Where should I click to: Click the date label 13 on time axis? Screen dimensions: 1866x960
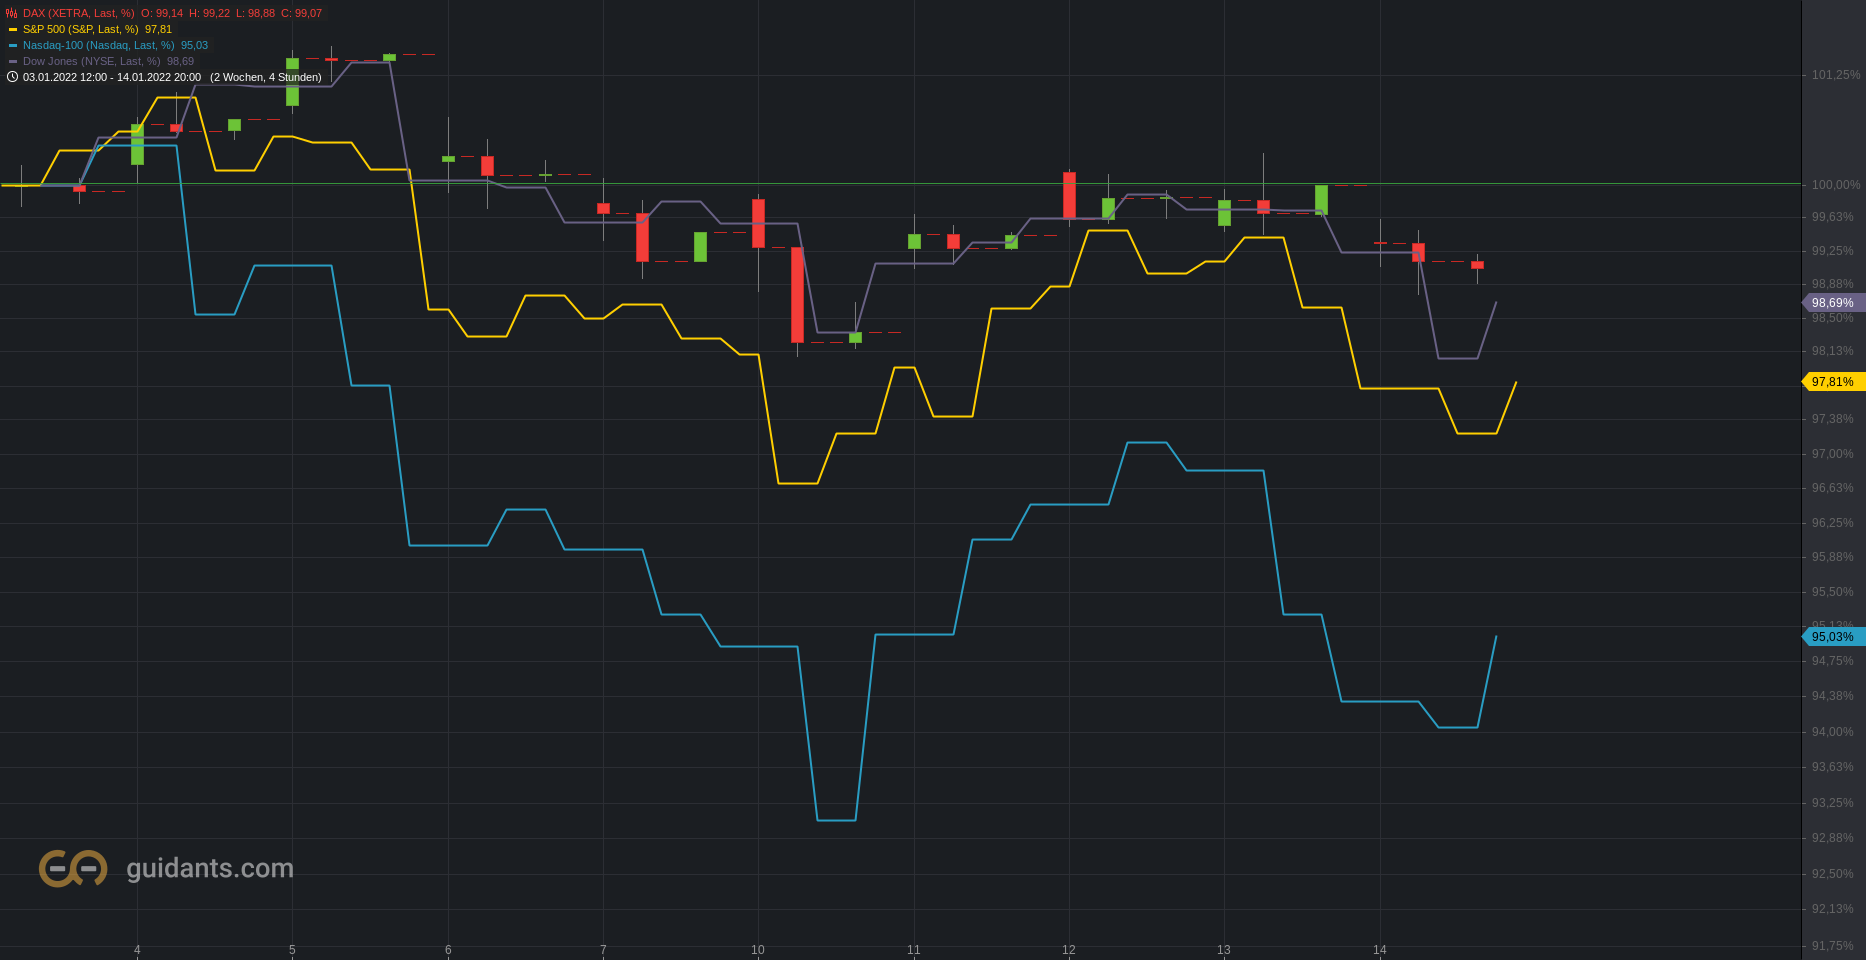coord(1224,950)
